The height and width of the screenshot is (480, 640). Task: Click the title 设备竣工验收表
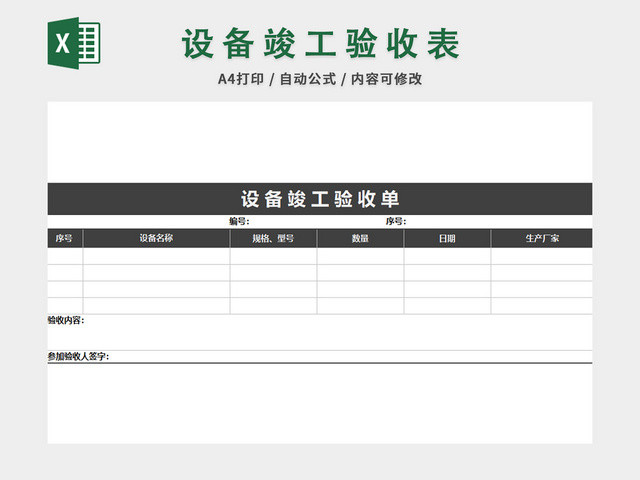point(321,44)
